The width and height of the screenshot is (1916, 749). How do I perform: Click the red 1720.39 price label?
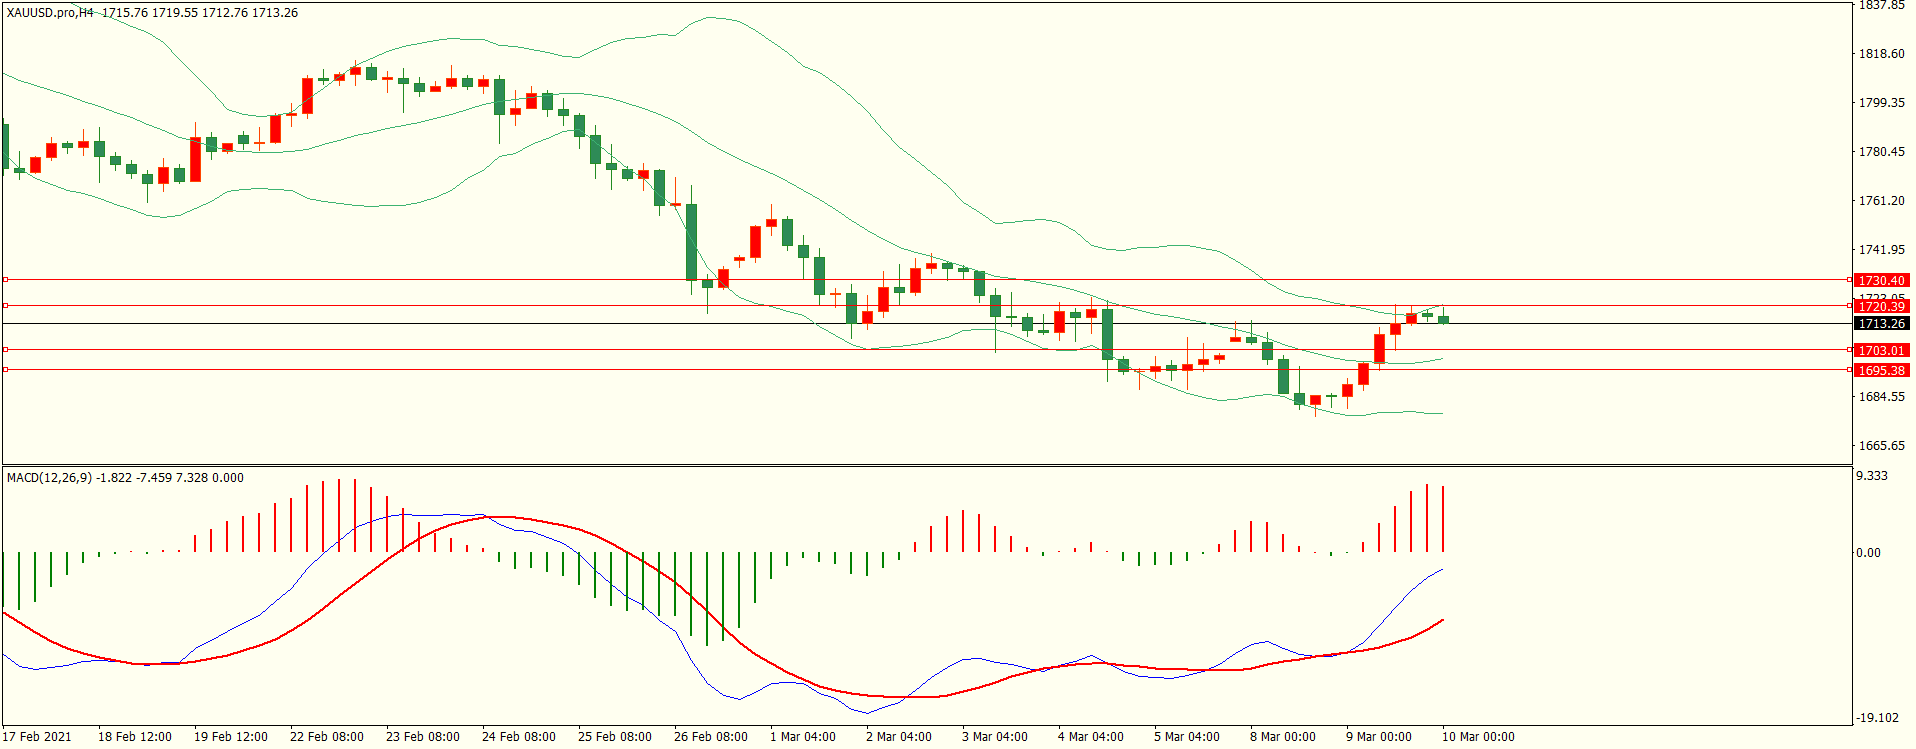point(1881,306)
